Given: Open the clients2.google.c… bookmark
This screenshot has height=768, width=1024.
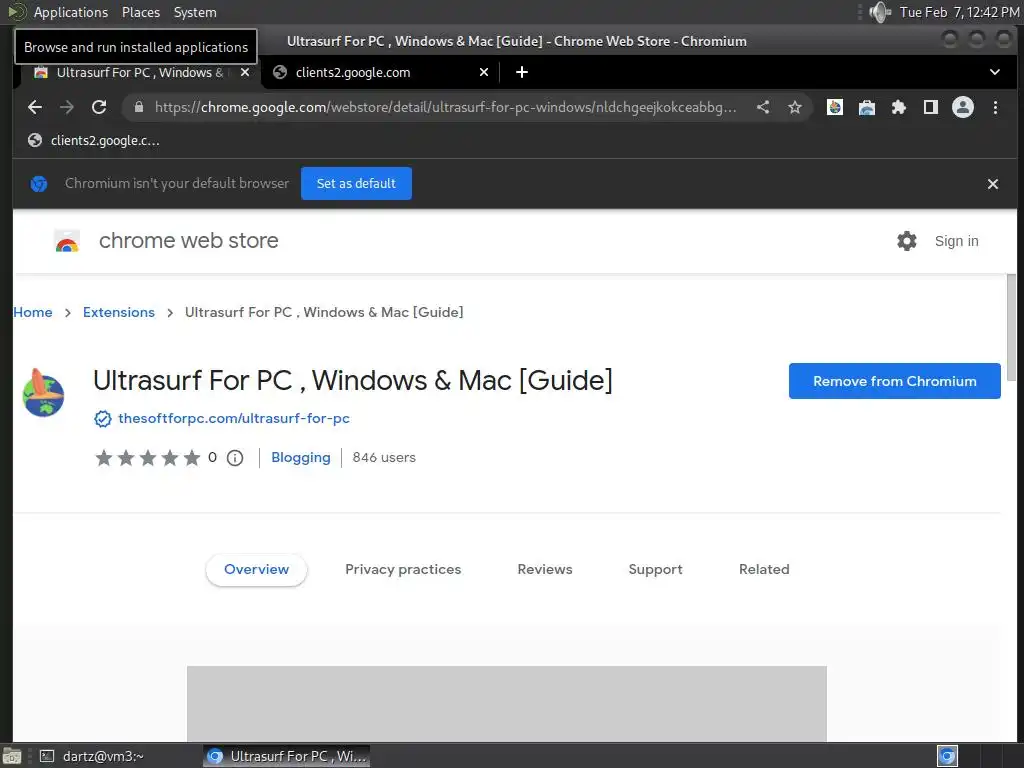Looking at the screenshot, I should [93, 140].
